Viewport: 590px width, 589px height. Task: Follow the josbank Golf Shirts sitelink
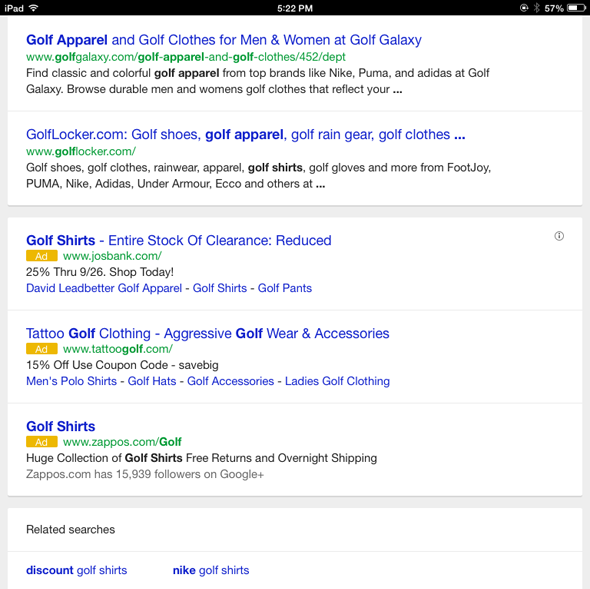click(x=220, y=288)
